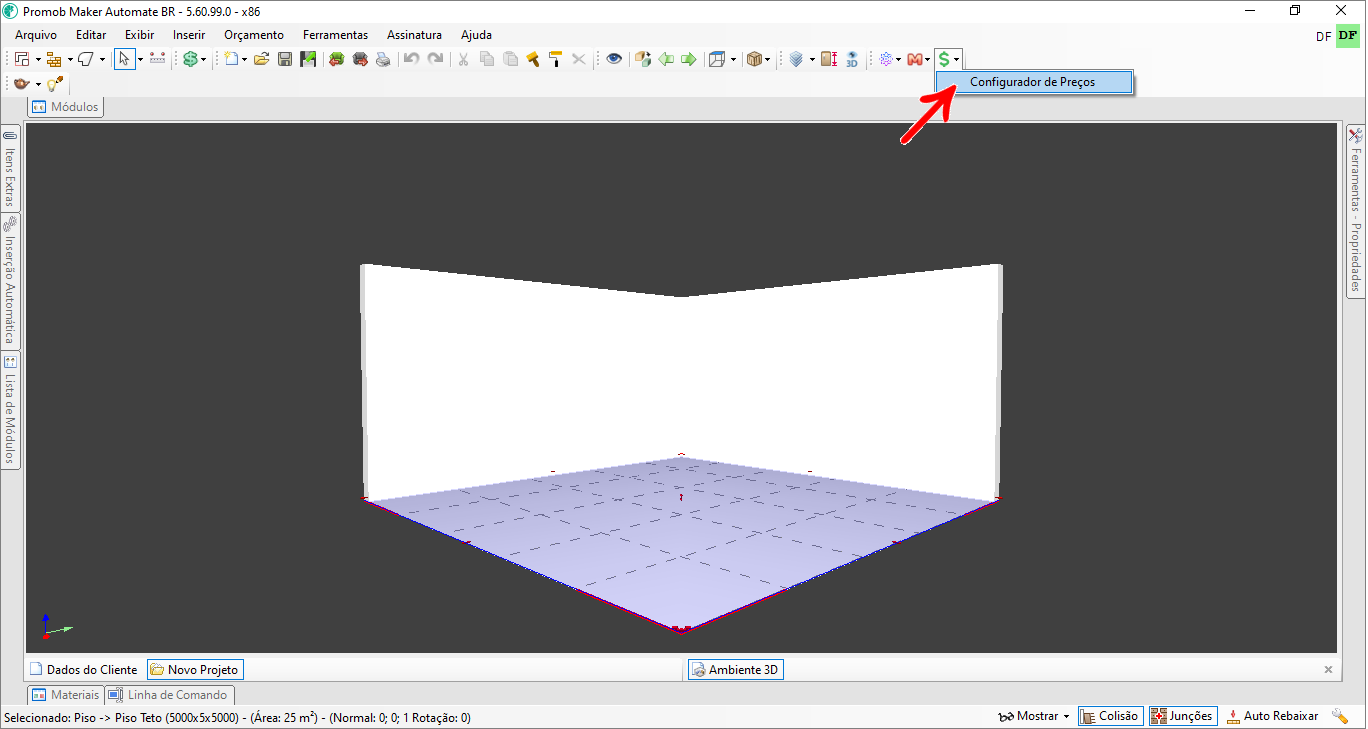Click the wooden crate module icon
Image resolution: width=1368 pixels, height=729 pixels.
755,59
